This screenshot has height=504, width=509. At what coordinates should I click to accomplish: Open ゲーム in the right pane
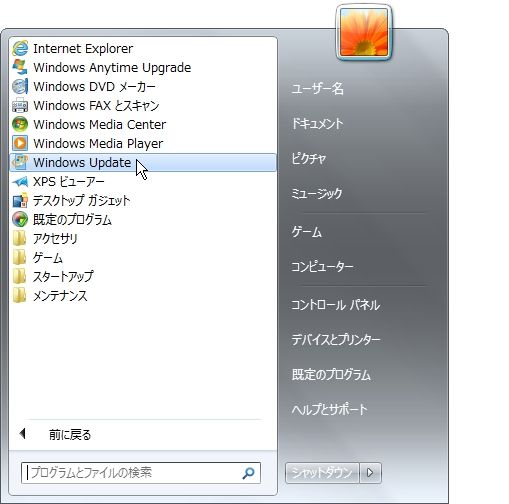(307, 232)
